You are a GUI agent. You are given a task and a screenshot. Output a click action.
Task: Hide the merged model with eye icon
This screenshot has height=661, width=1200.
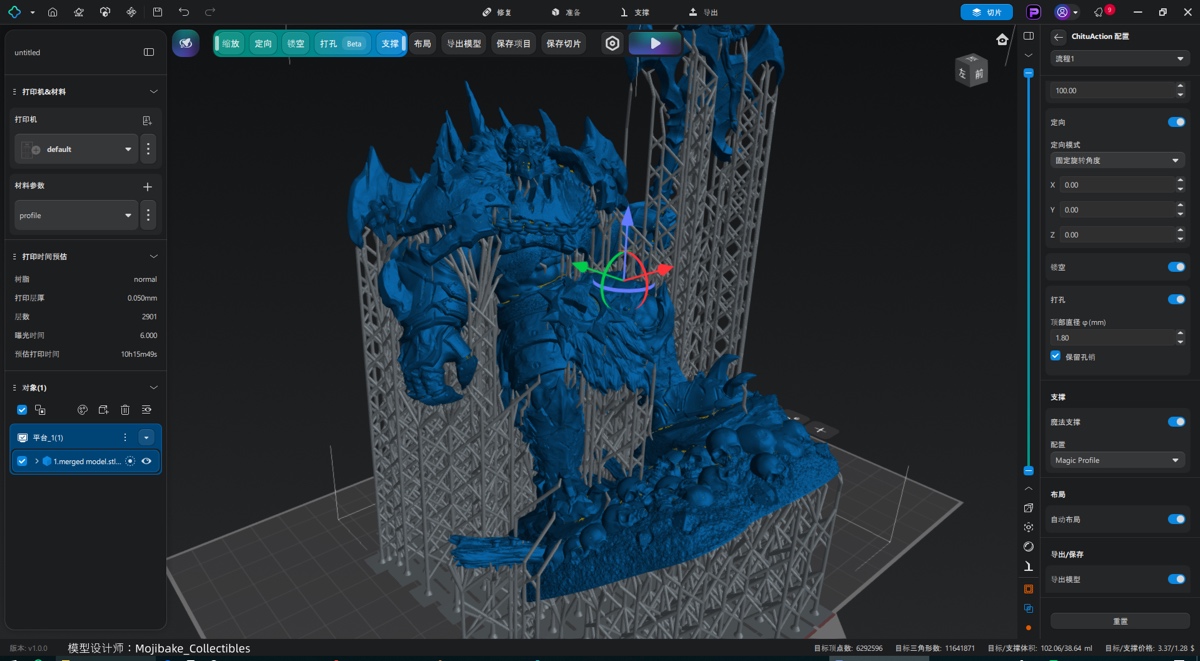(147, 461)
